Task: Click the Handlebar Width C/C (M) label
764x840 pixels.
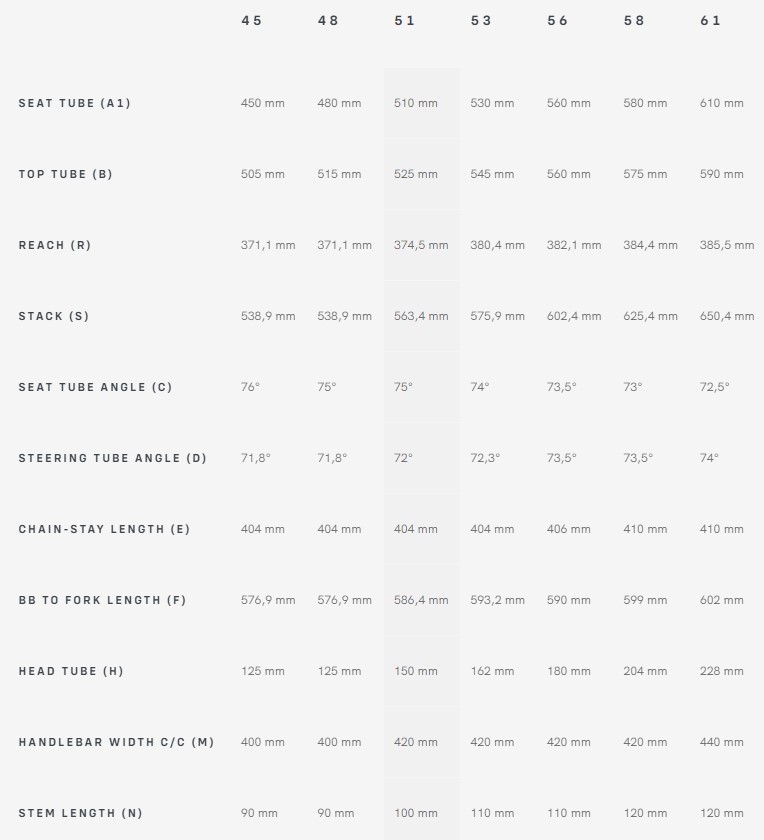Action: 116,742
